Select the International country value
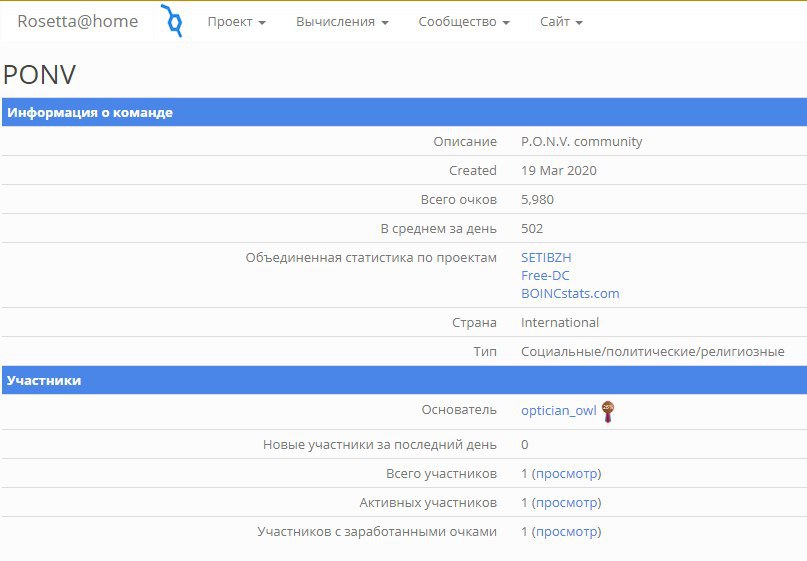 (x=560, y=323)
